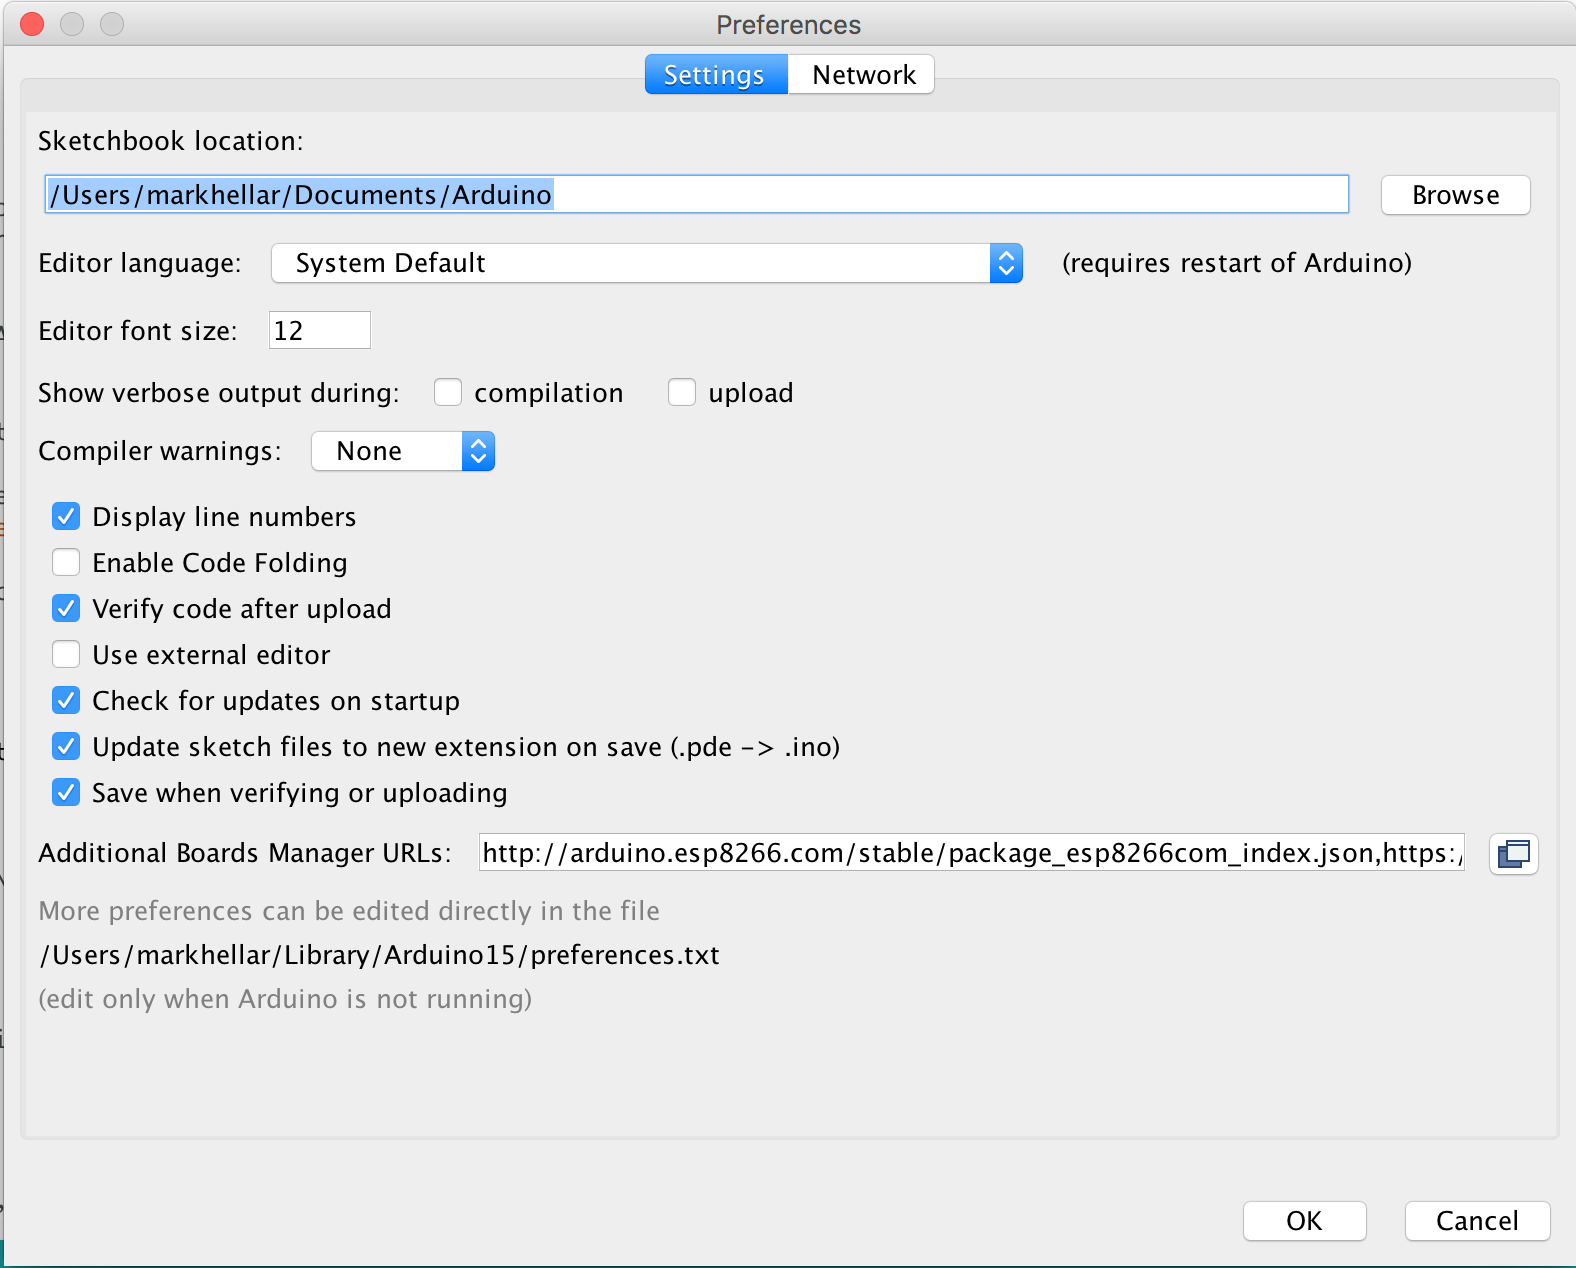Disable Check for updates on startup
Screen dimensions: 1576x1268
66,701
